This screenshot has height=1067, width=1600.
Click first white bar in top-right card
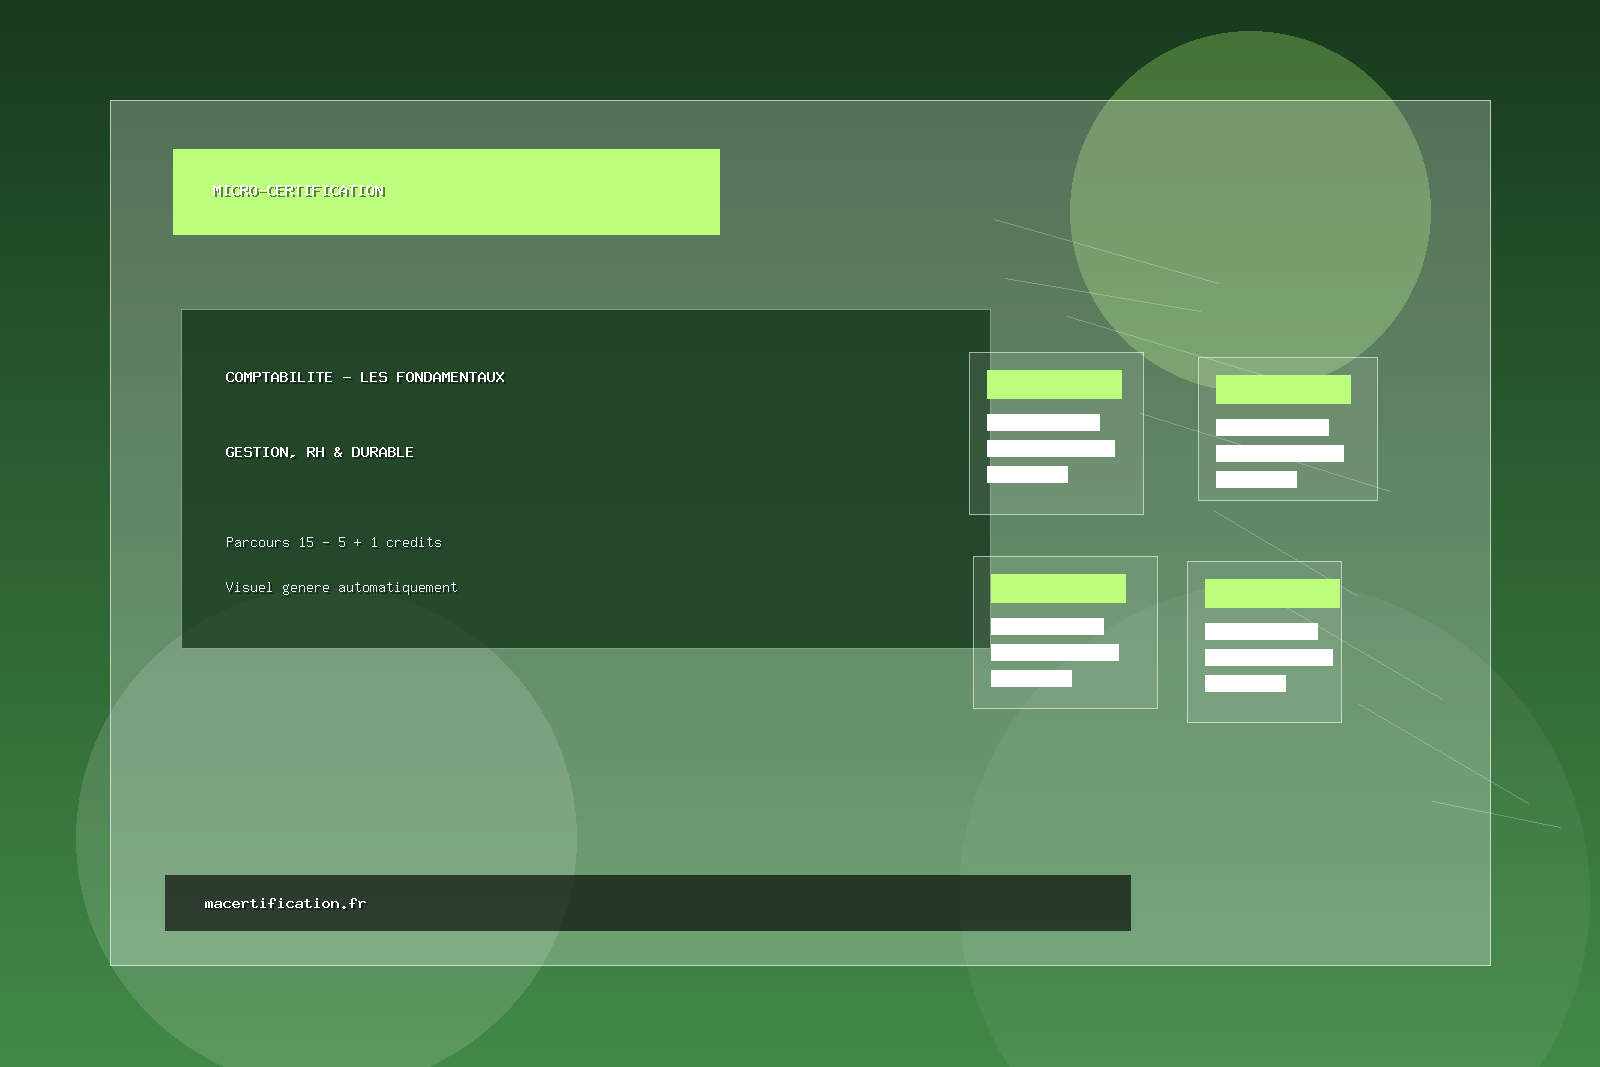1272,427
